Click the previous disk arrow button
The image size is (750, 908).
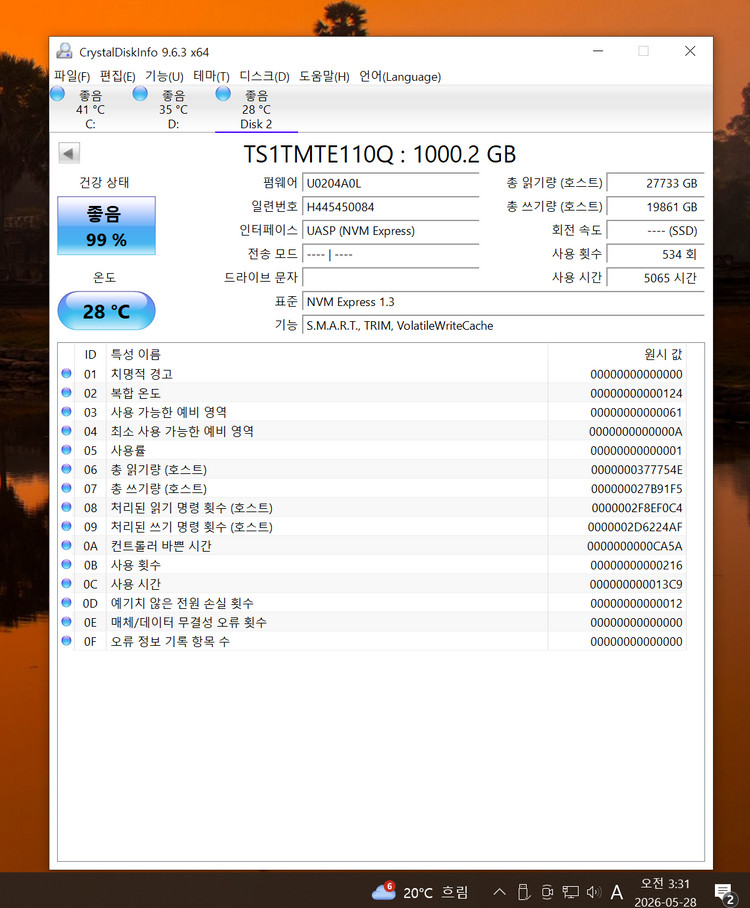coord(69,153)
